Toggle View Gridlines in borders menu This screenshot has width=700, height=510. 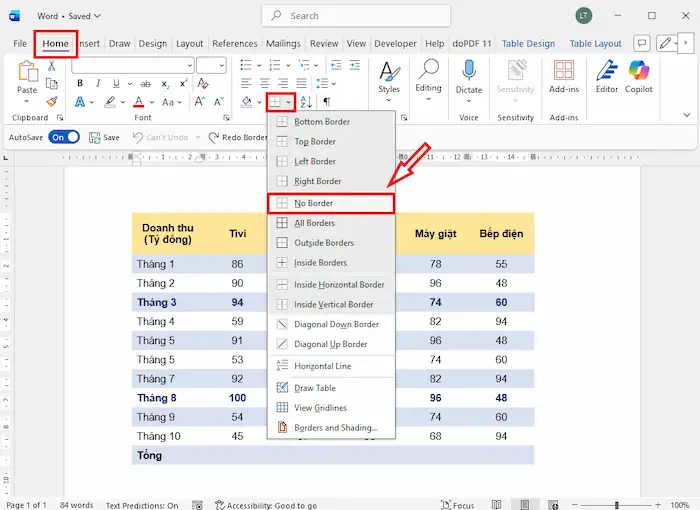click(x=322, y=408)
